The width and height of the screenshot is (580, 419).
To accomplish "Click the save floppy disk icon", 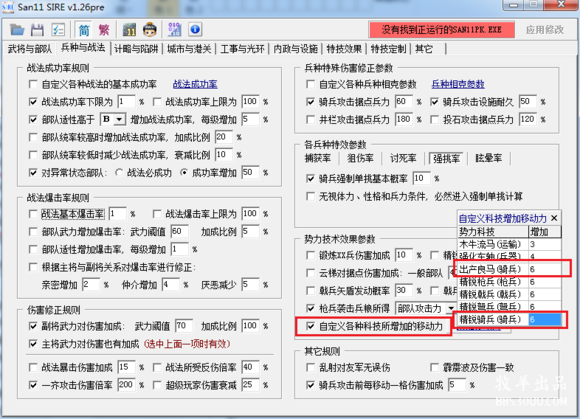I will tap(37, 30).
